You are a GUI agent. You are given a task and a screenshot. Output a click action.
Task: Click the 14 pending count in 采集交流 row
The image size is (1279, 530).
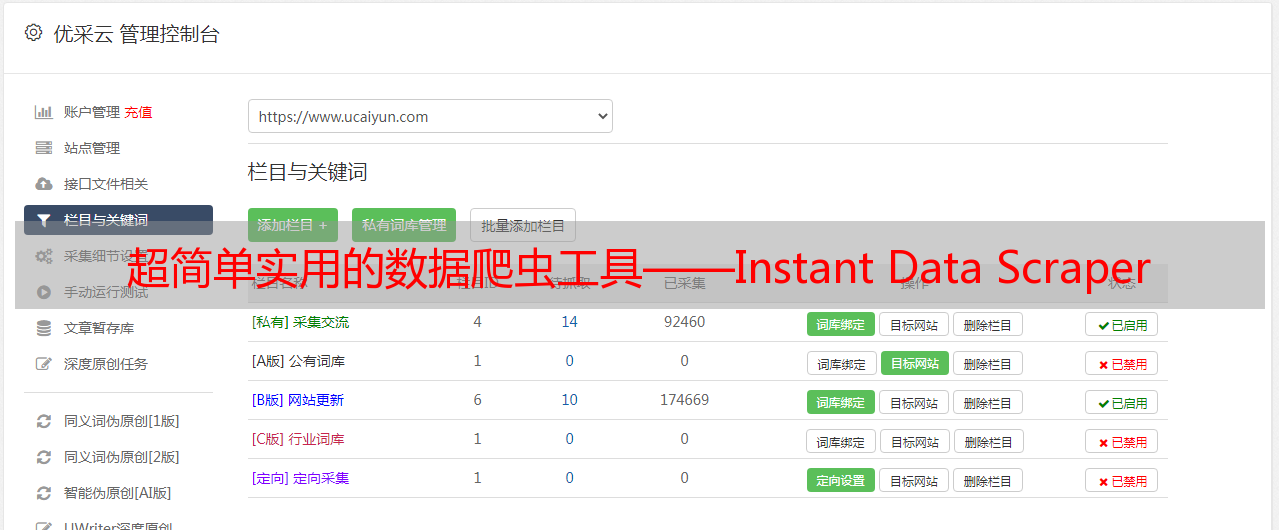pos(570,322)
